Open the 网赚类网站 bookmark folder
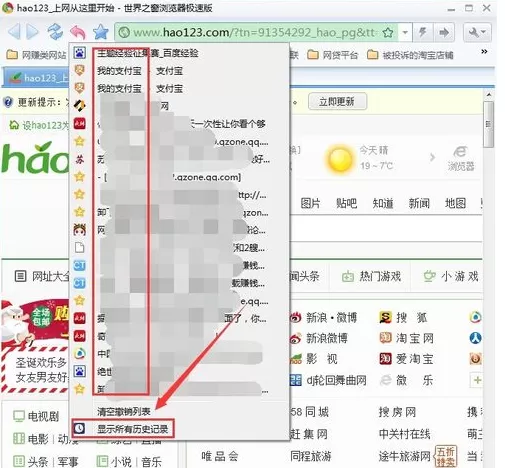The width and height of the screenshot is (505, 468). [36, 55]
